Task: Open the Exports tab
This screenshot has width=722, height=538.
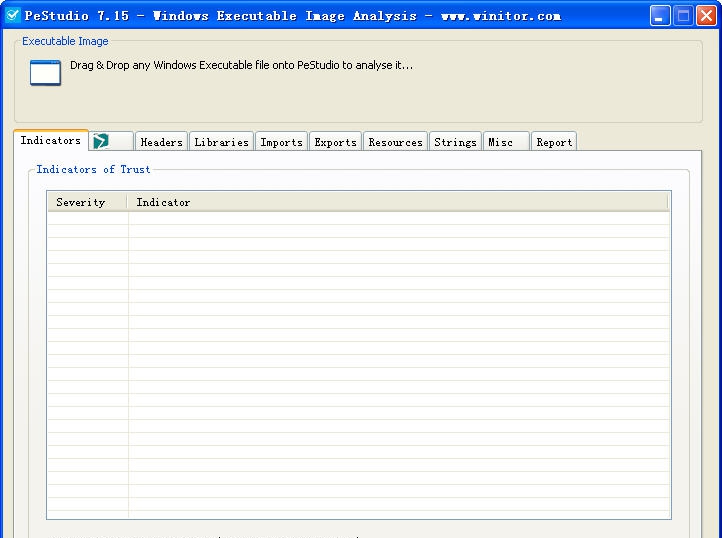Action: tap(335, 142)
